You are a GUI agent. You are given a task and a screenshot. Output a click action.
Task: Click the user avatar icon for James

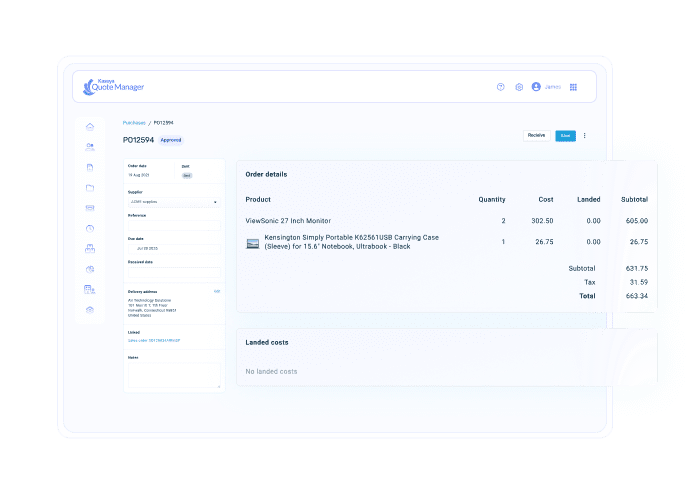coord(537,87)
